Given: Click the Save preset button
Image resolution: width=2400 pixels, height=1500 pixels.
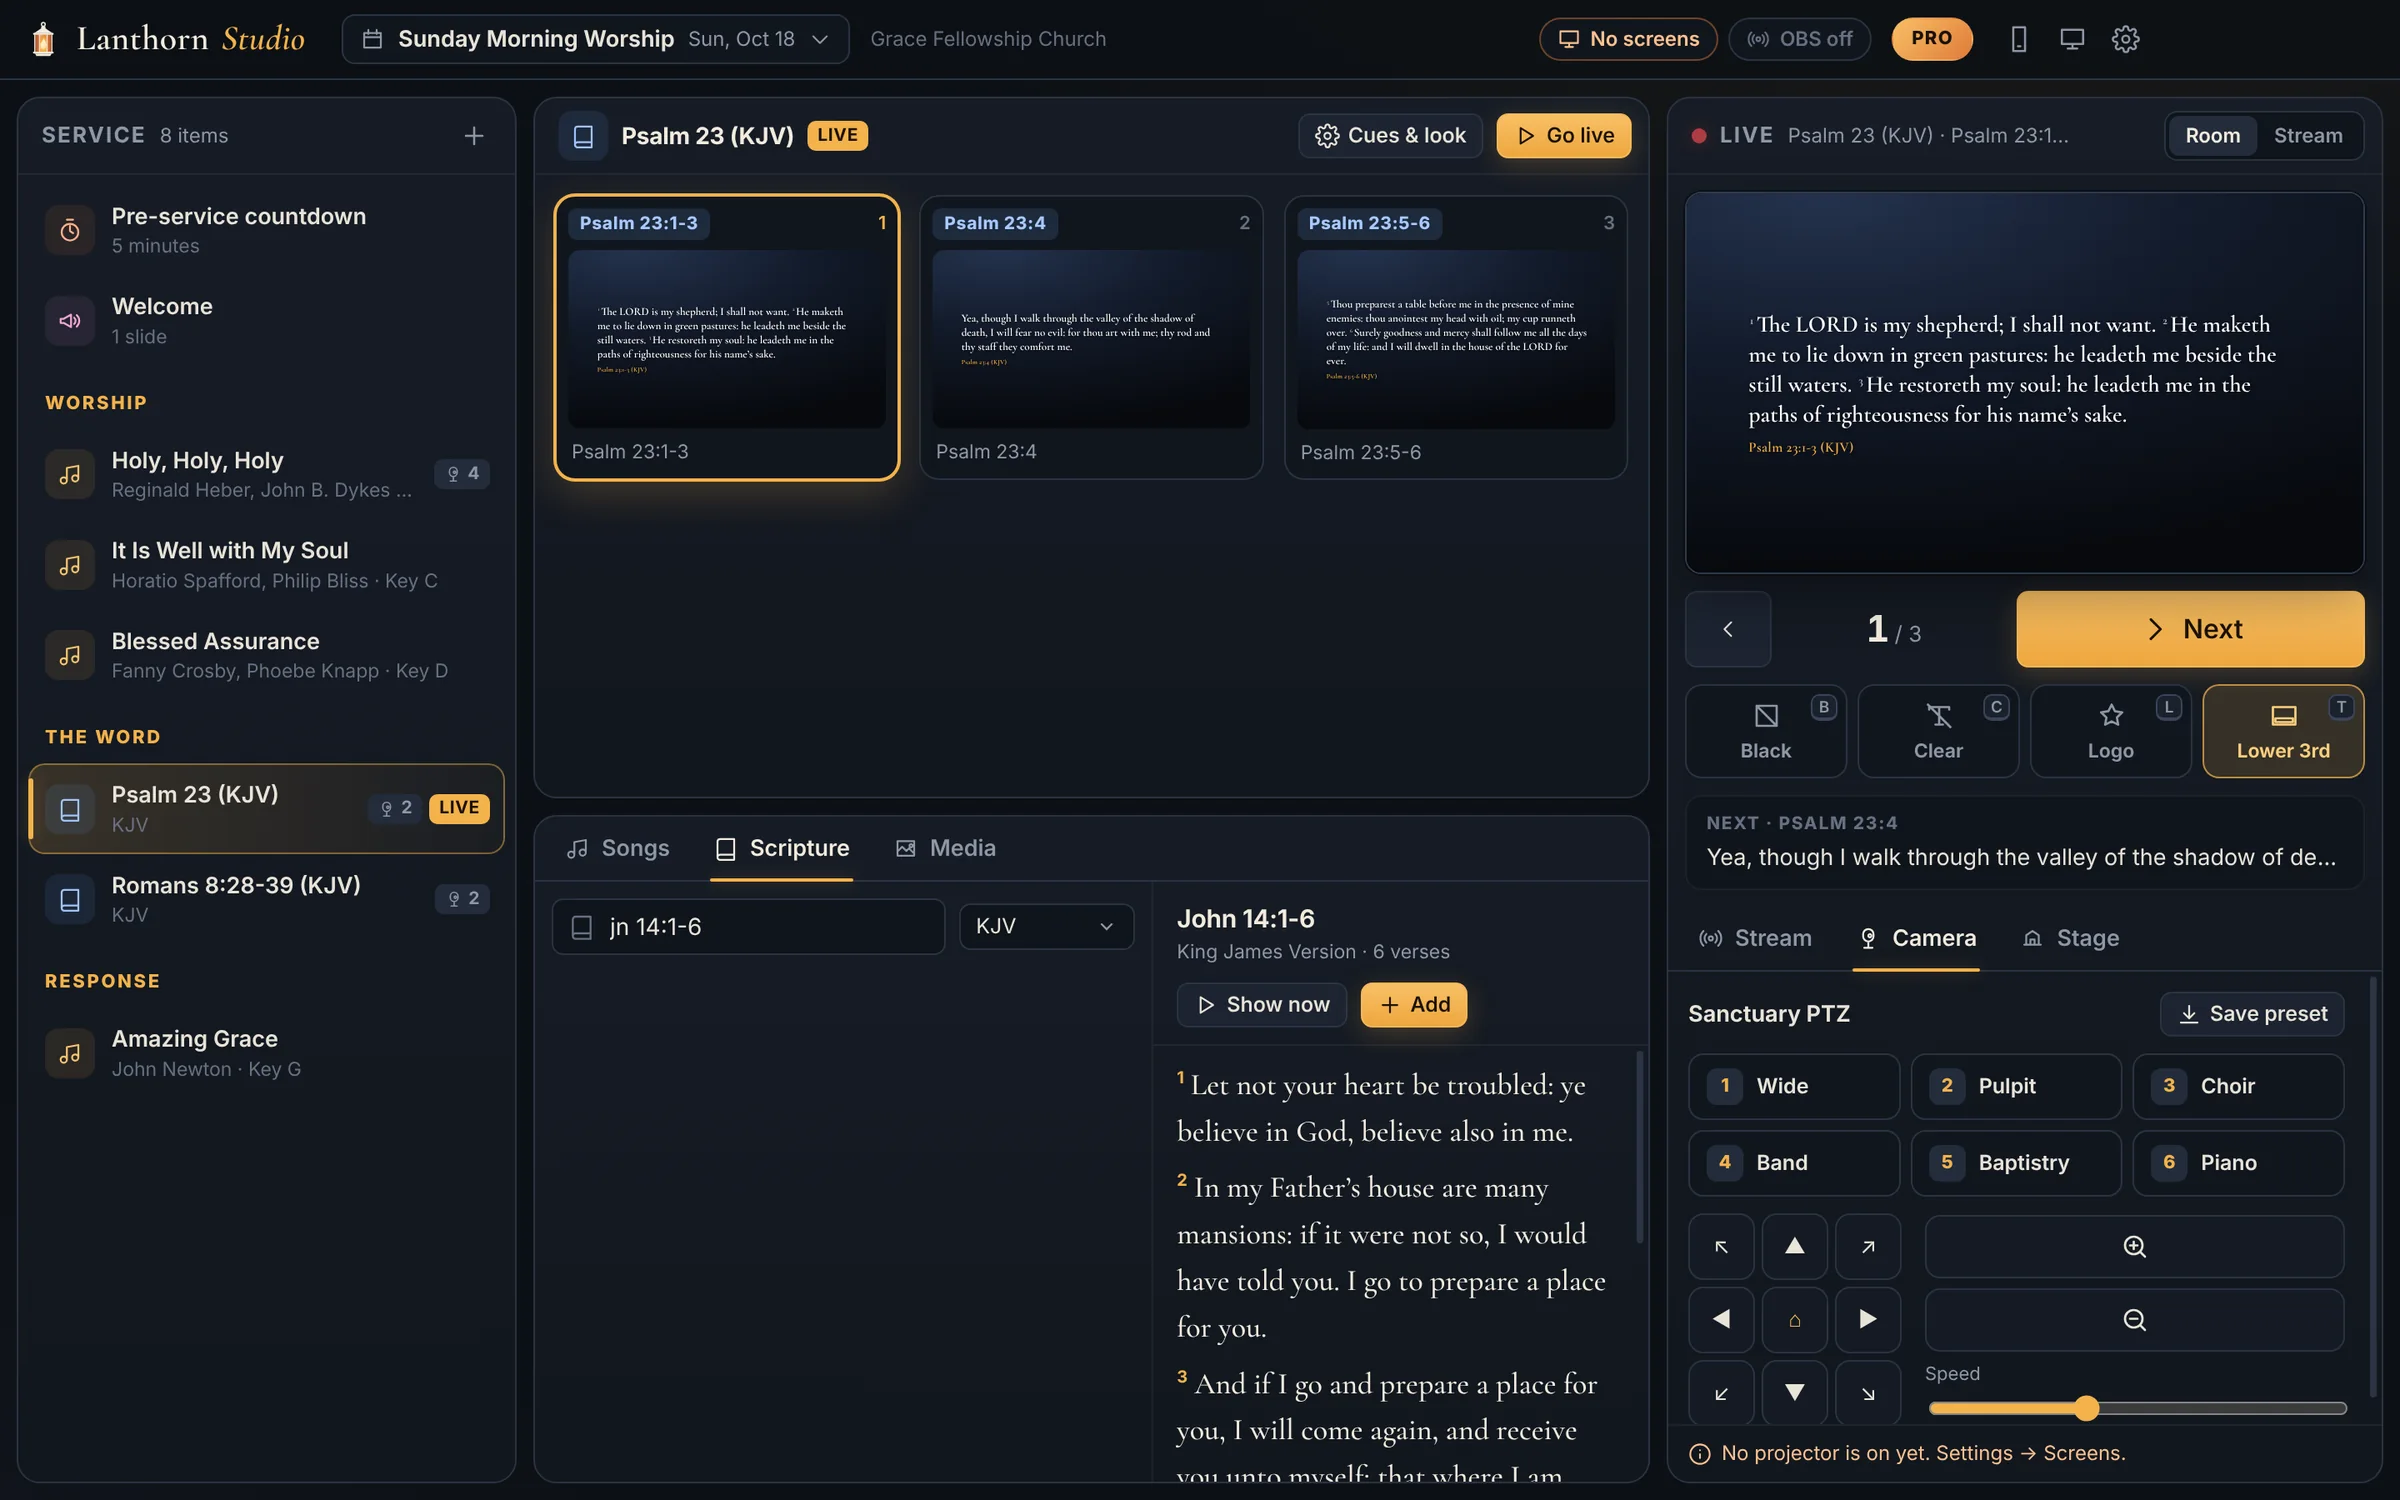Looking at the screenshot, I should click(x=2252, y=1014).
